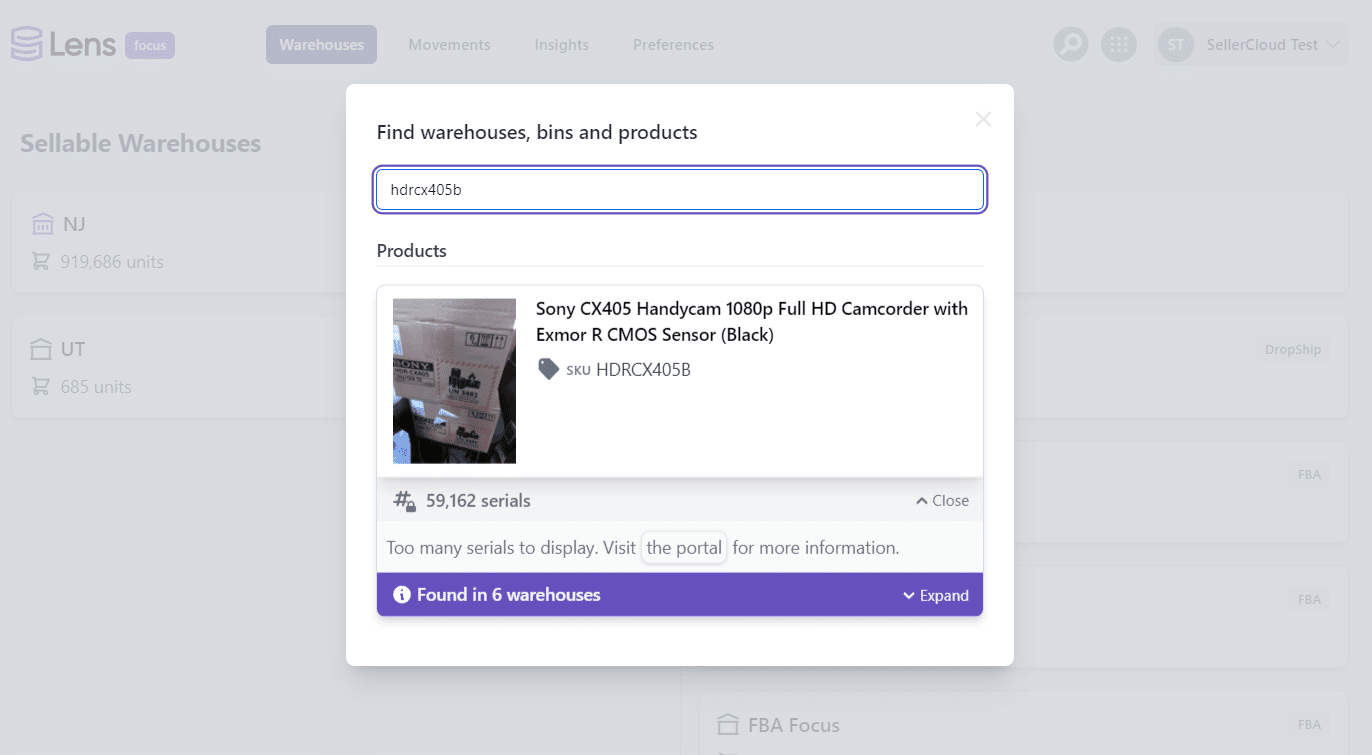Click the Sony CX405 product thumbnail
The image size is (1372, 755).
454,380
